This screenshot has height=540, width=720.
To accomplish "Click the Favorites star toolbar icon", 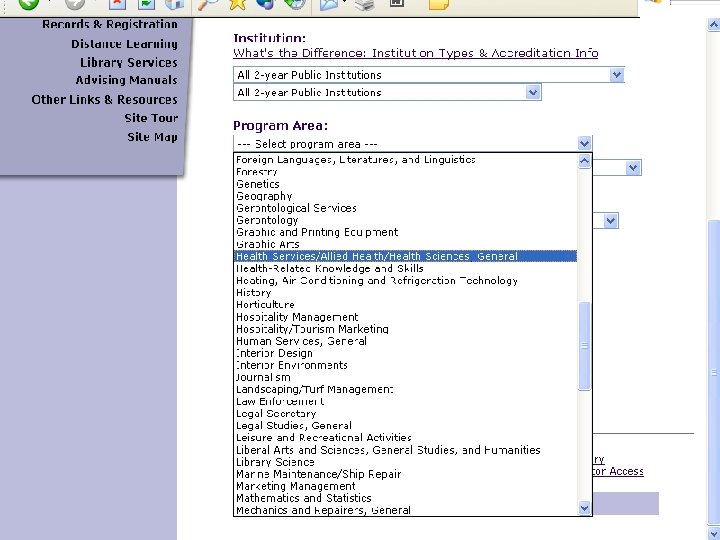I will (x=237, y=4).
